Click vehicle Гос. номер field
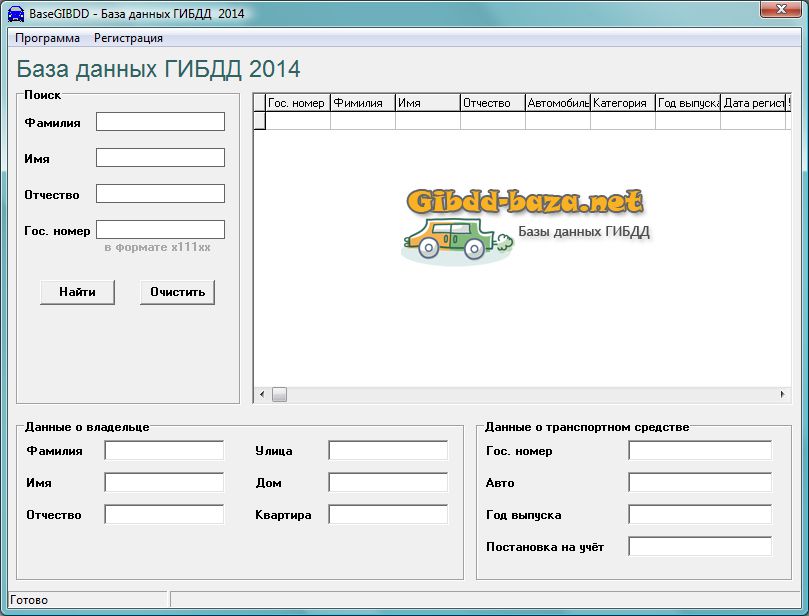 coord(700,450)
